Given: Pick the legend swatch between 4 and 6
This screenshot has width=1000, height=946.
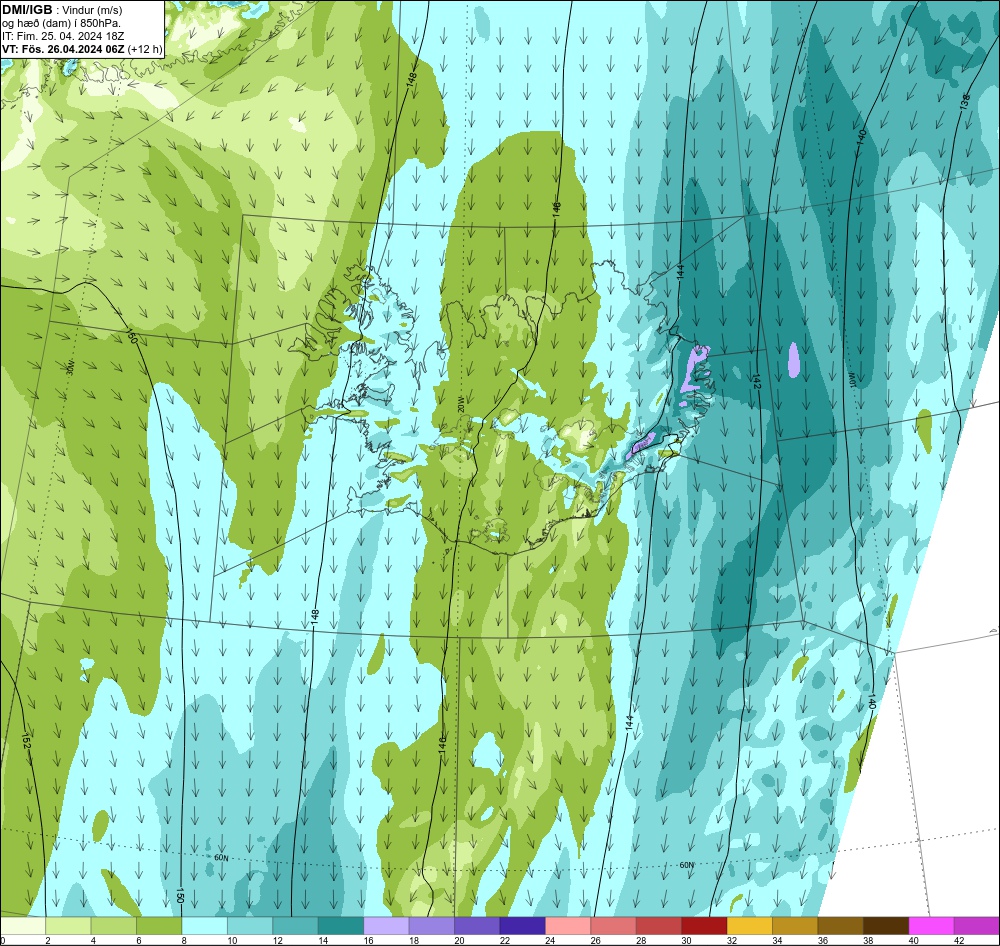Looking at the screenshot, I should tap(114, 926).
